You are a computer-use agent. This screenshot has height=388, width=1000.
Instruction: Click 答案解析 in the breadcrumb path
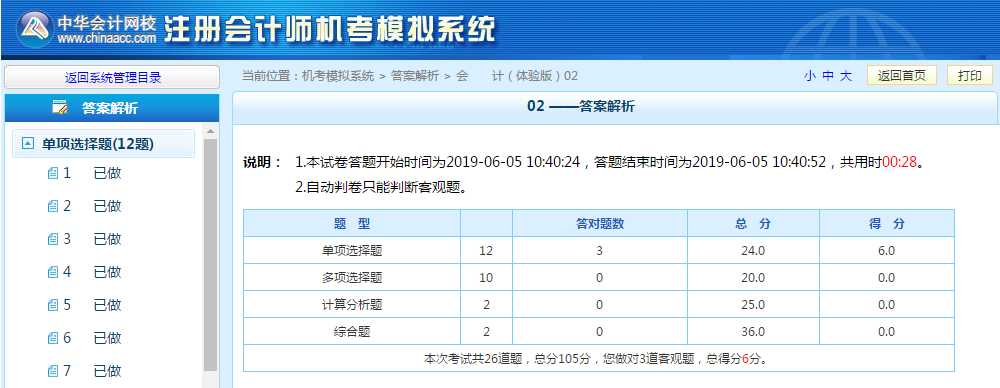click(x=415, y=76)
